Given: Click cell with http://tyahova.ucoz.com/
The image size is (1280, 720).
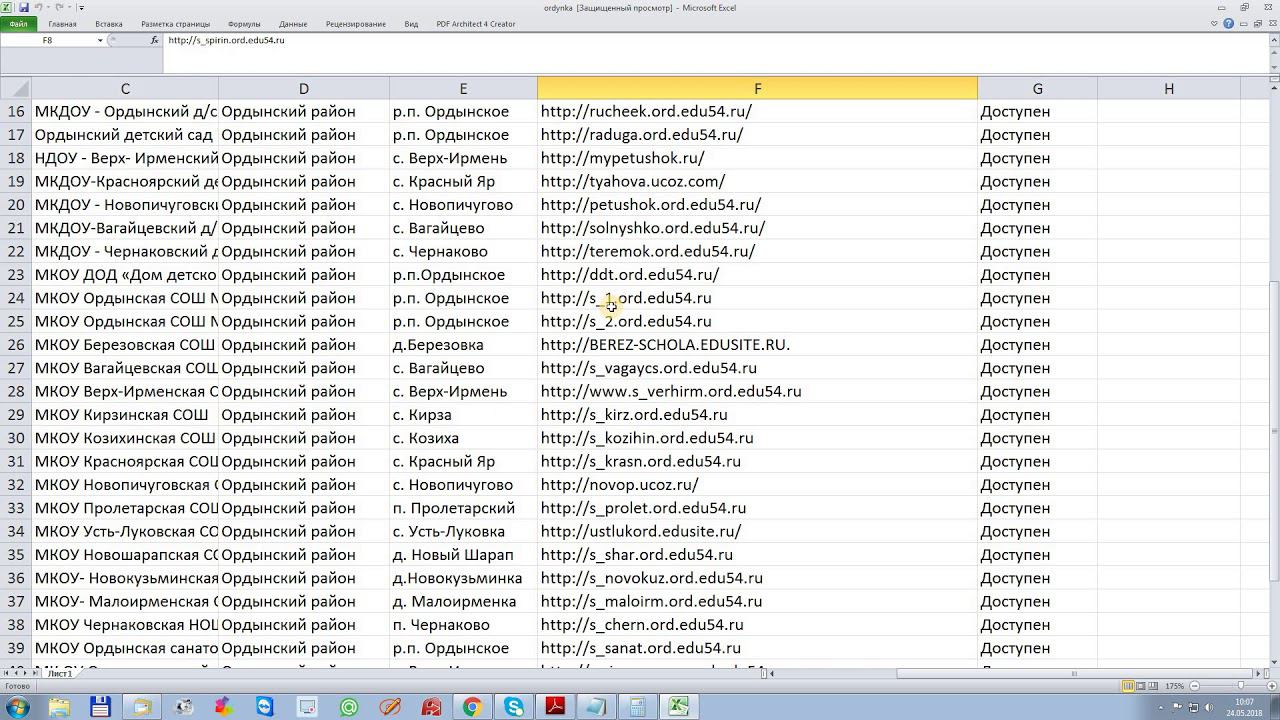Looking at the screenshot, I should tap(757, 181).
